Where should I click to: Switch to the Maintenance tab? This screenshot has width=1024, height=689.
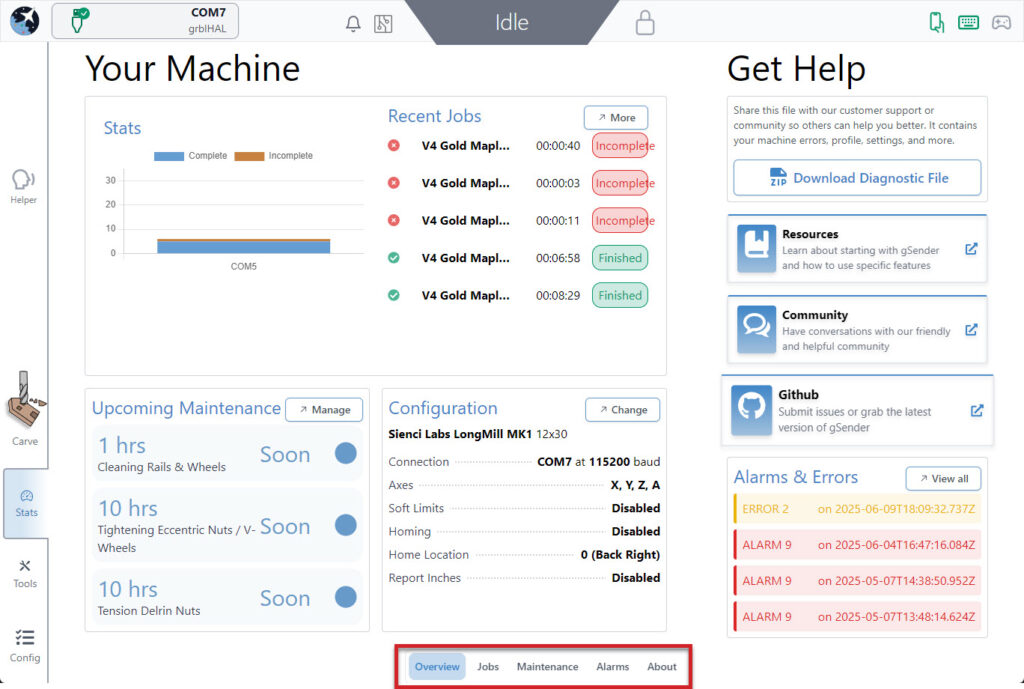pos(547,667)
